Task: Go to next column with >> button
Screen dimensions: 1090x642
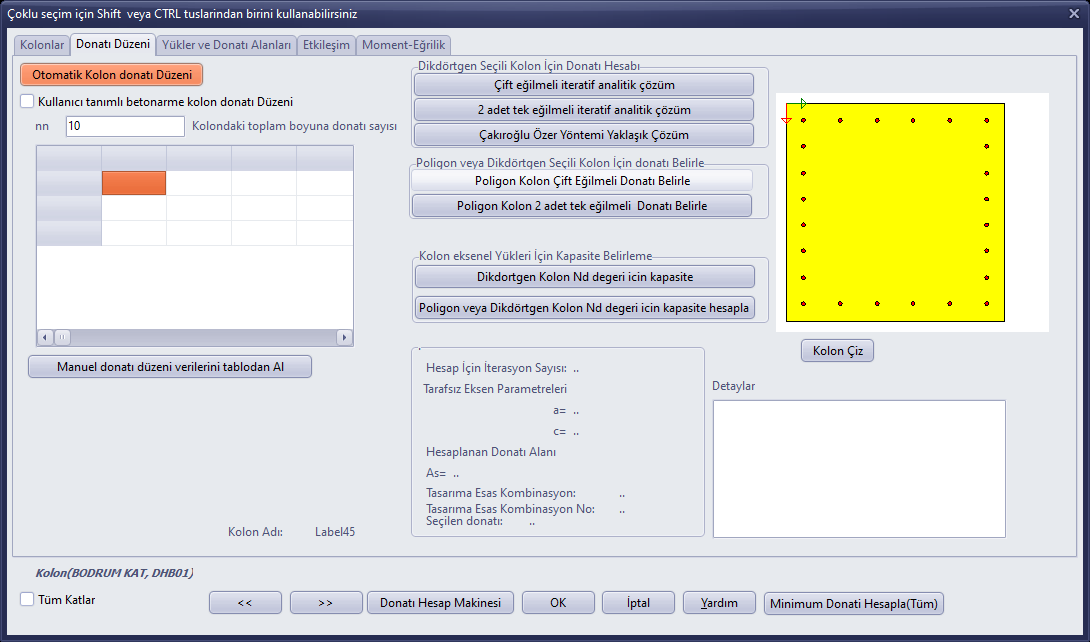Action: [x=326, y=603]
